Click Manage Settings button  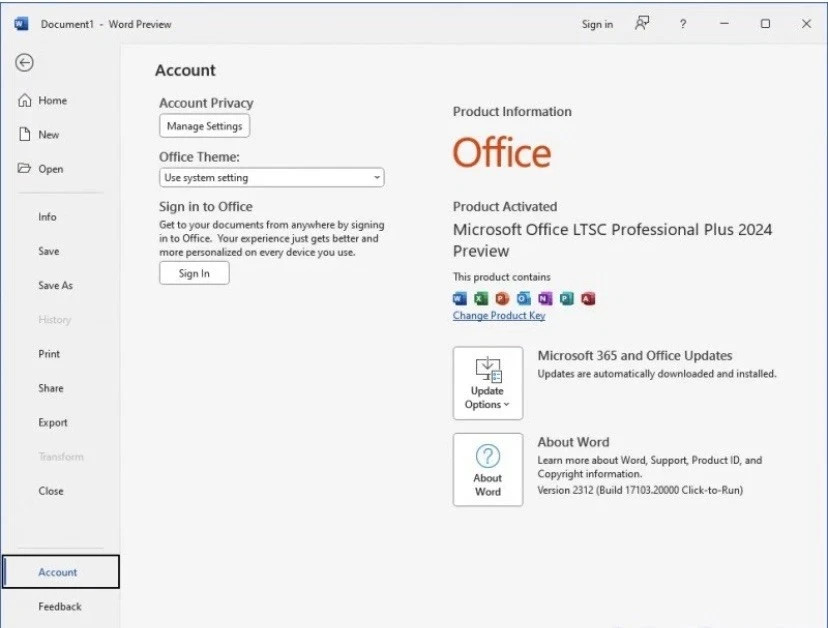(204, 126)
